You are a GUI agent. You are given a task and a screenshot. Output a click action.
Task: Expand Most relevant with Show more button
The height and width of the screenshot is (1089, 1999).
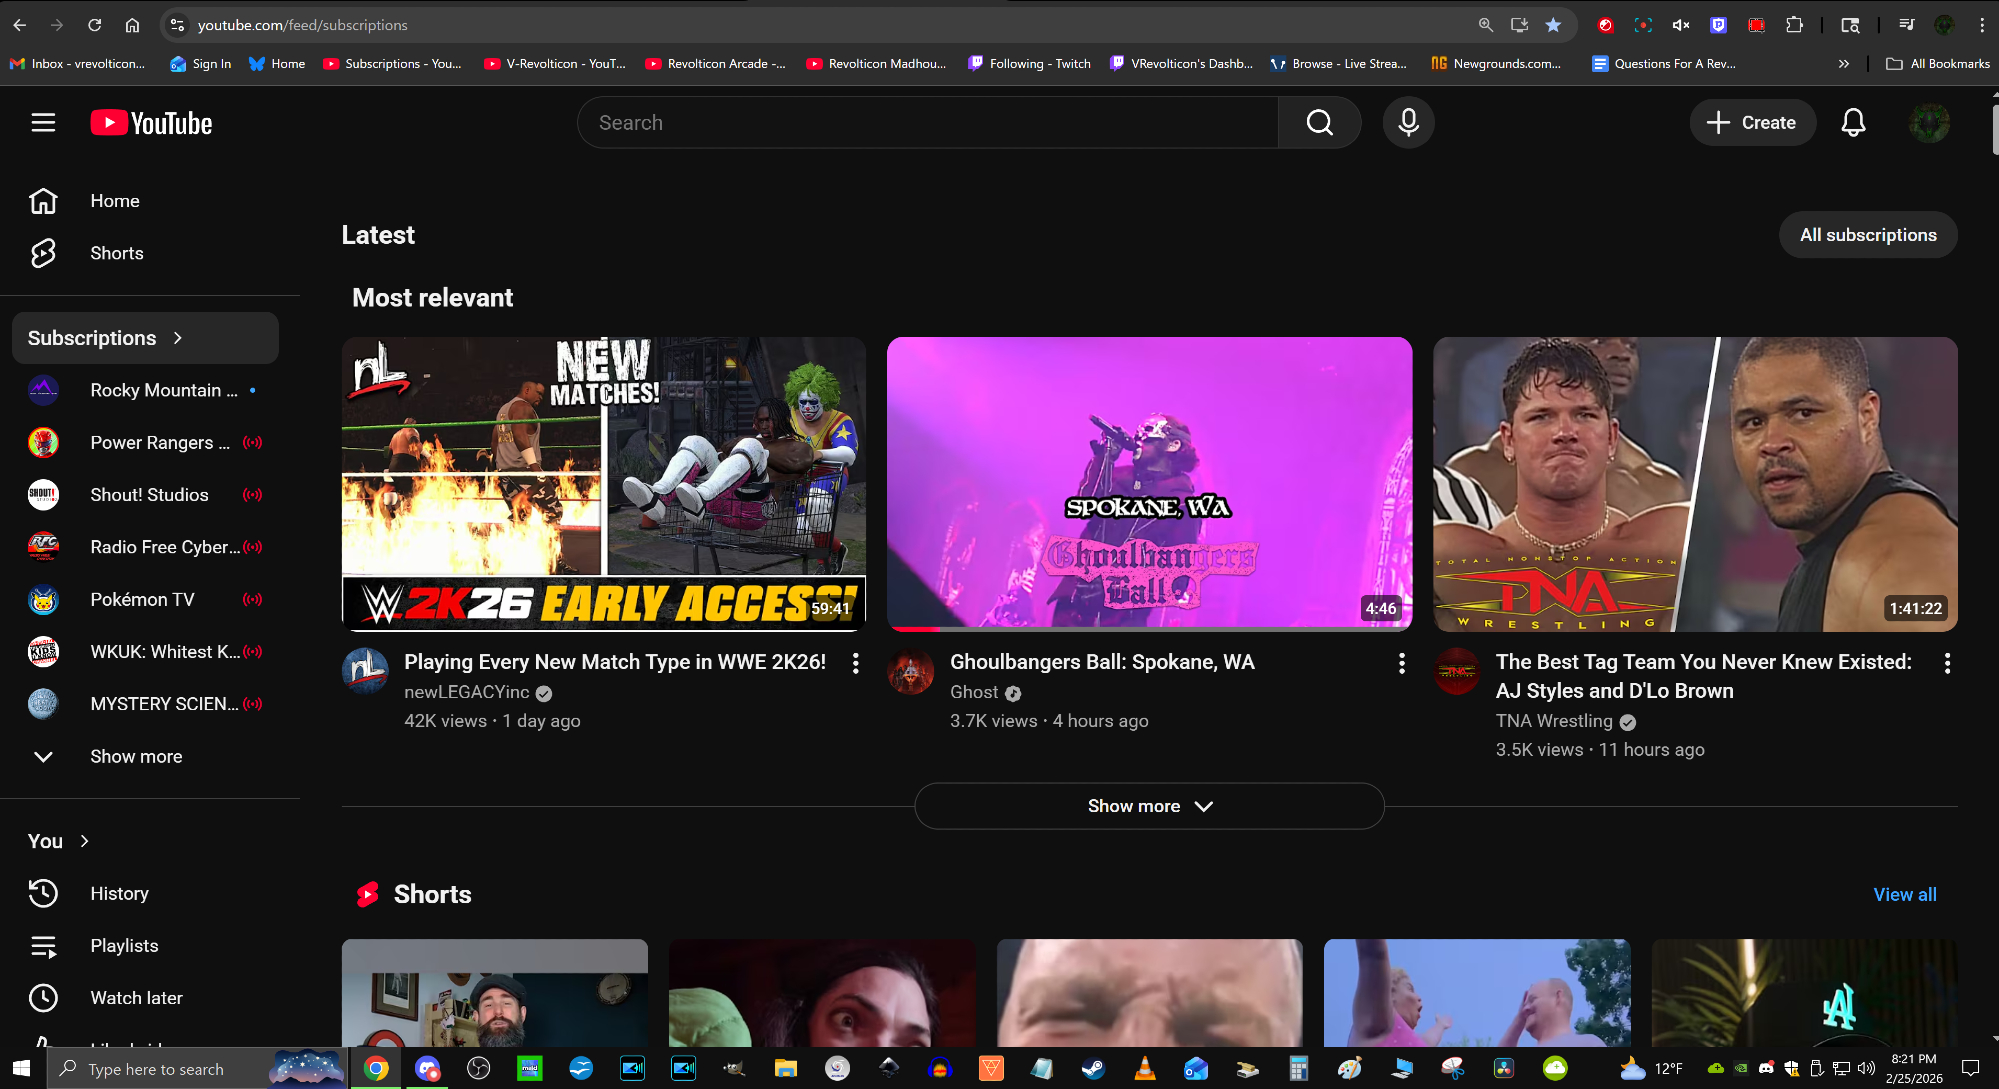tap(1149, 806)
